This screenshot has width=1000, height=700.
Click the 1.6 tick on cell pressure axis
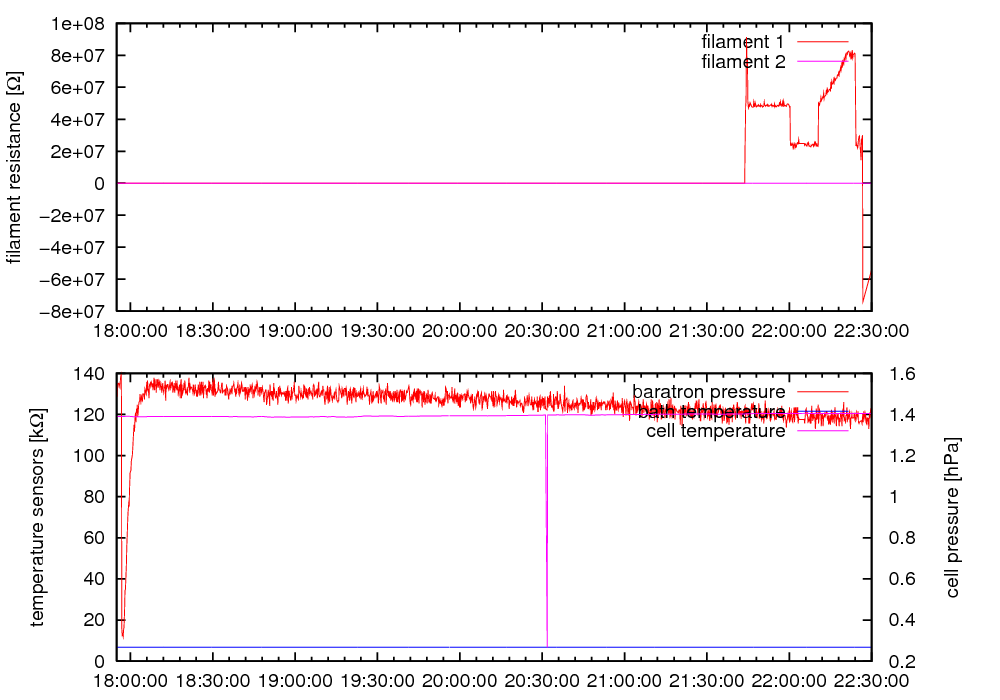[x=898, y=374]
